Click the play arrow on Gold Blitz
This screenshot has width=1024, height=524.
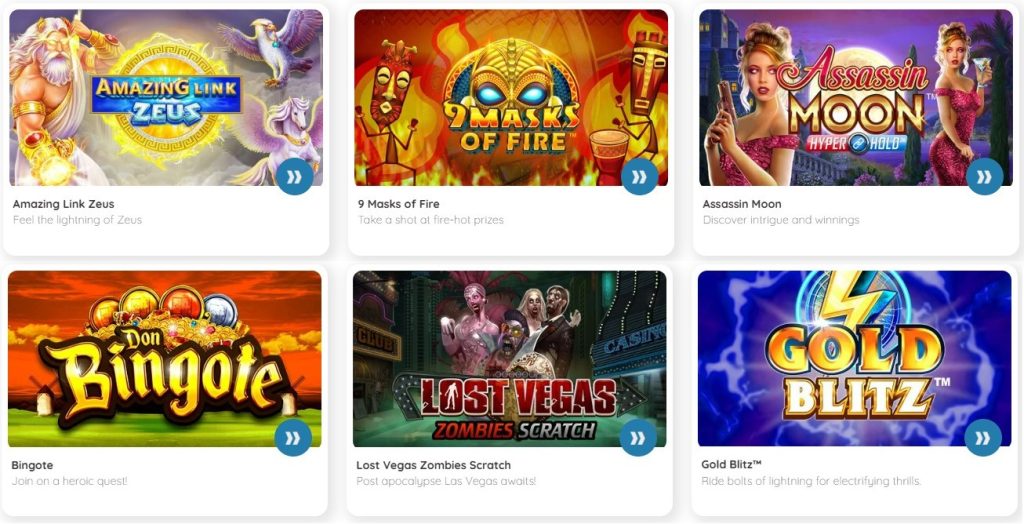[x=983, y=438]
